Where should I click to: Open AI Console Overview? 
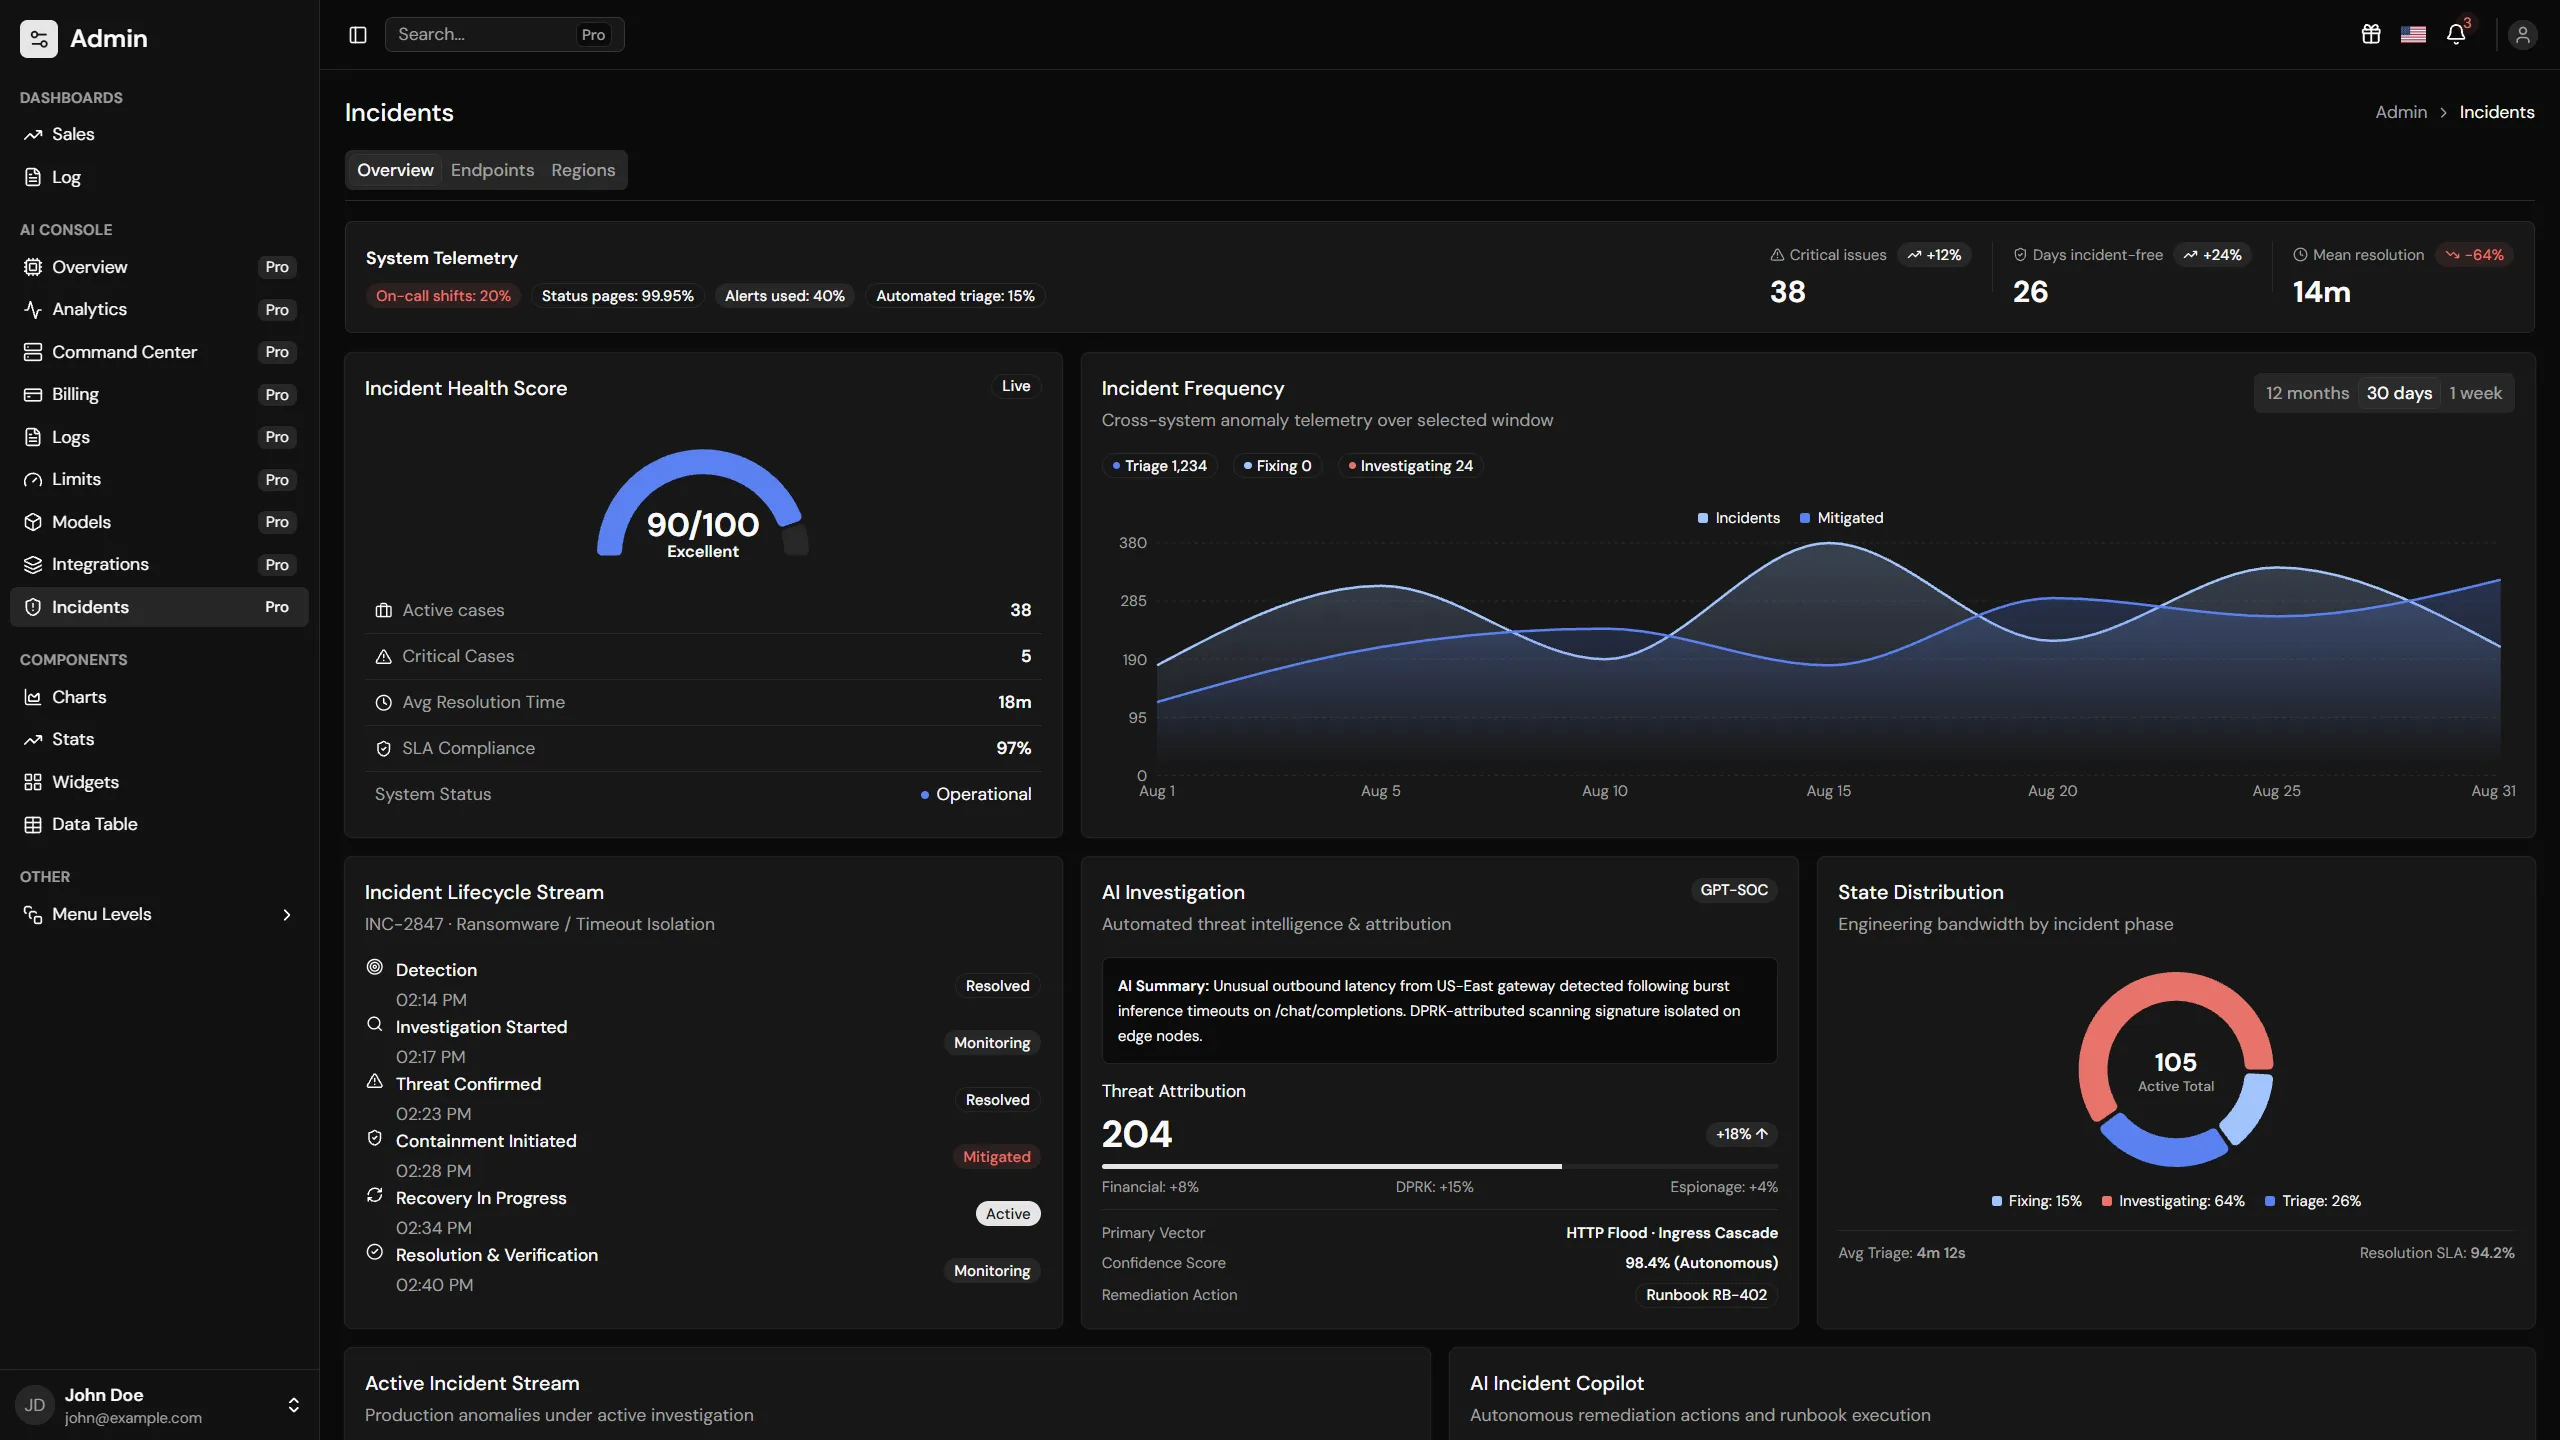[x=159, y=267]
